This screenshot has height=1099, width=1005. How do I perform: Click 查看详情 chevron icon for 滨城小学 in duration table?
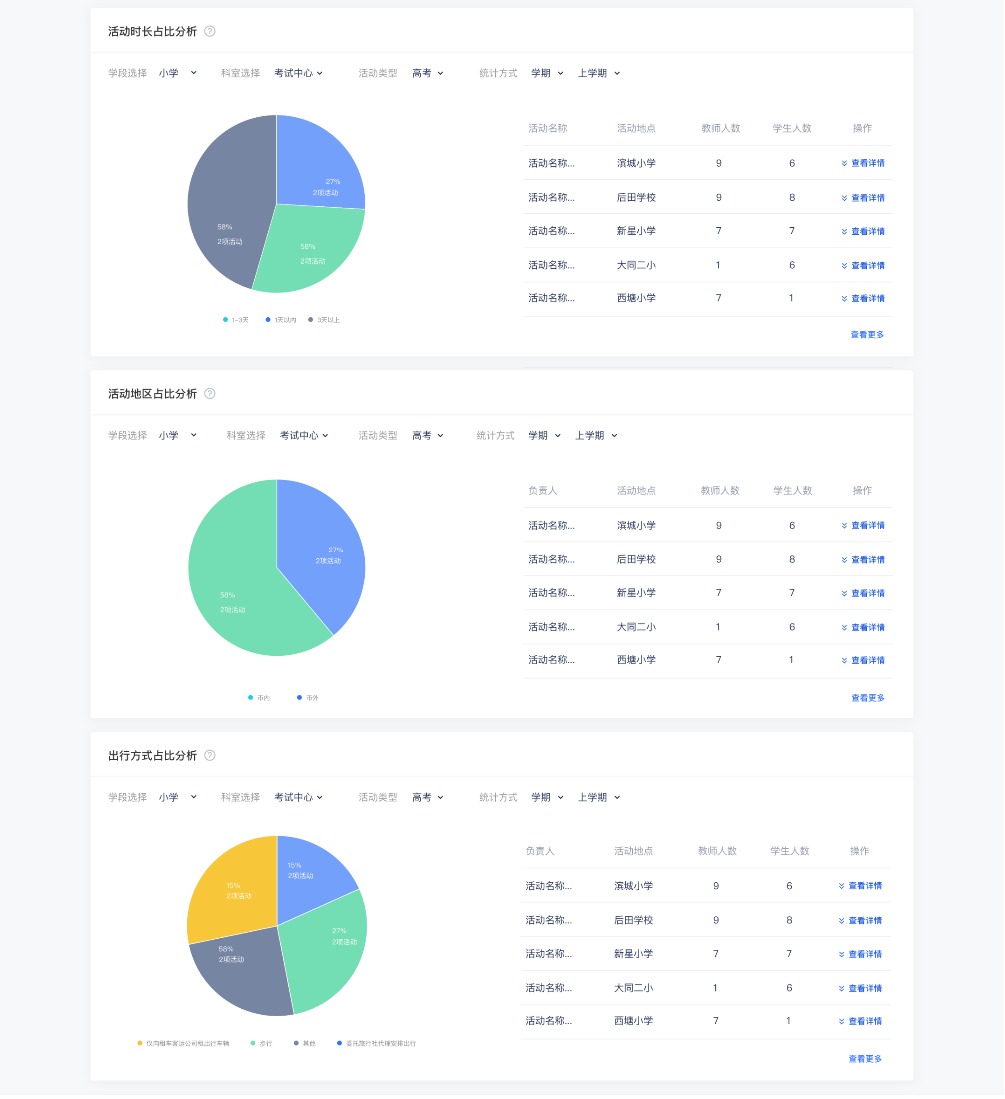(844, 163)
